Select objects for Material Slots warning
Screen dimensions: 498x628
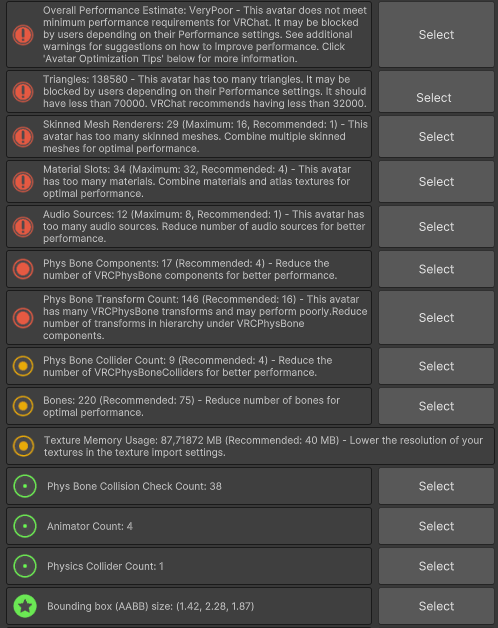point(436,181)
